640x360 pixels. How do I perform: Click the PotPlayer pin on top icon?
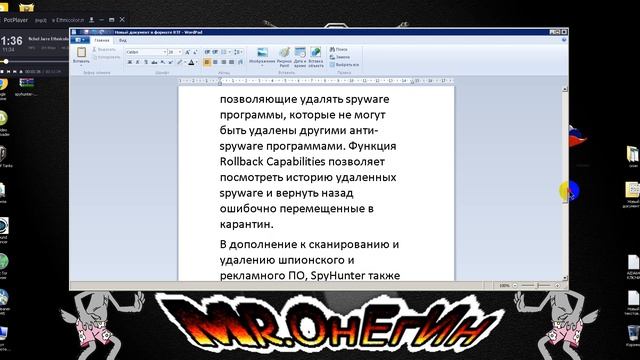pyautogui.click(x=92, y=20)
